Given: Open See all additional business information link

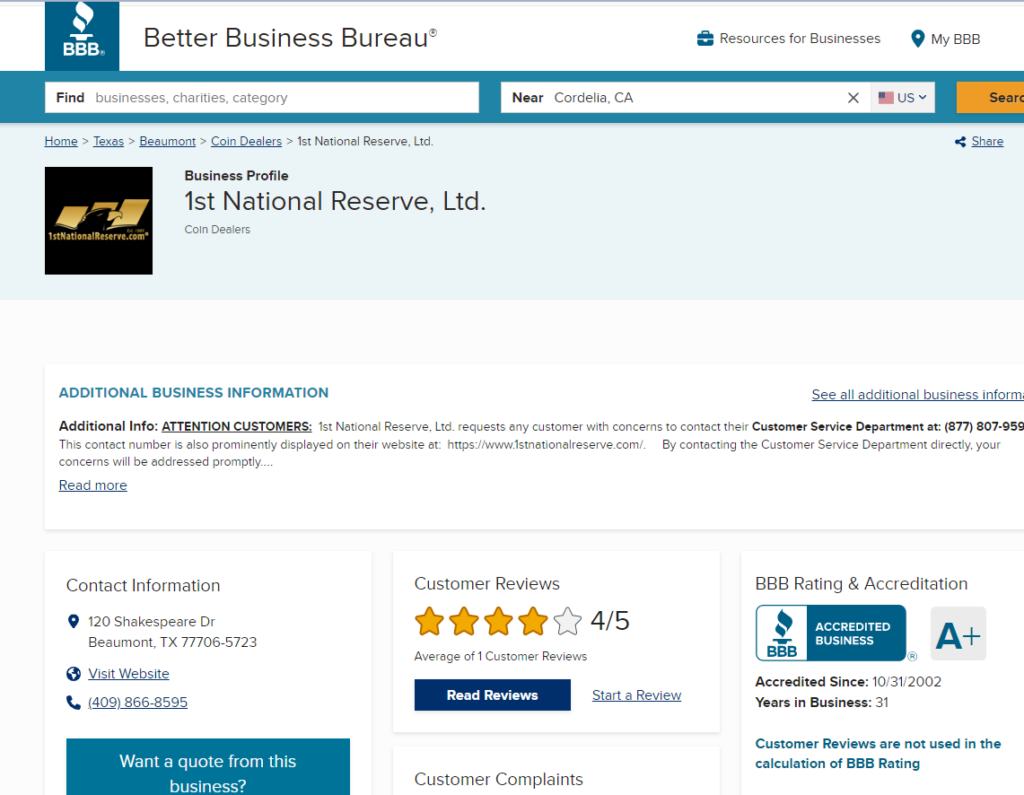Looking at the screenshot, I should 918,395.
